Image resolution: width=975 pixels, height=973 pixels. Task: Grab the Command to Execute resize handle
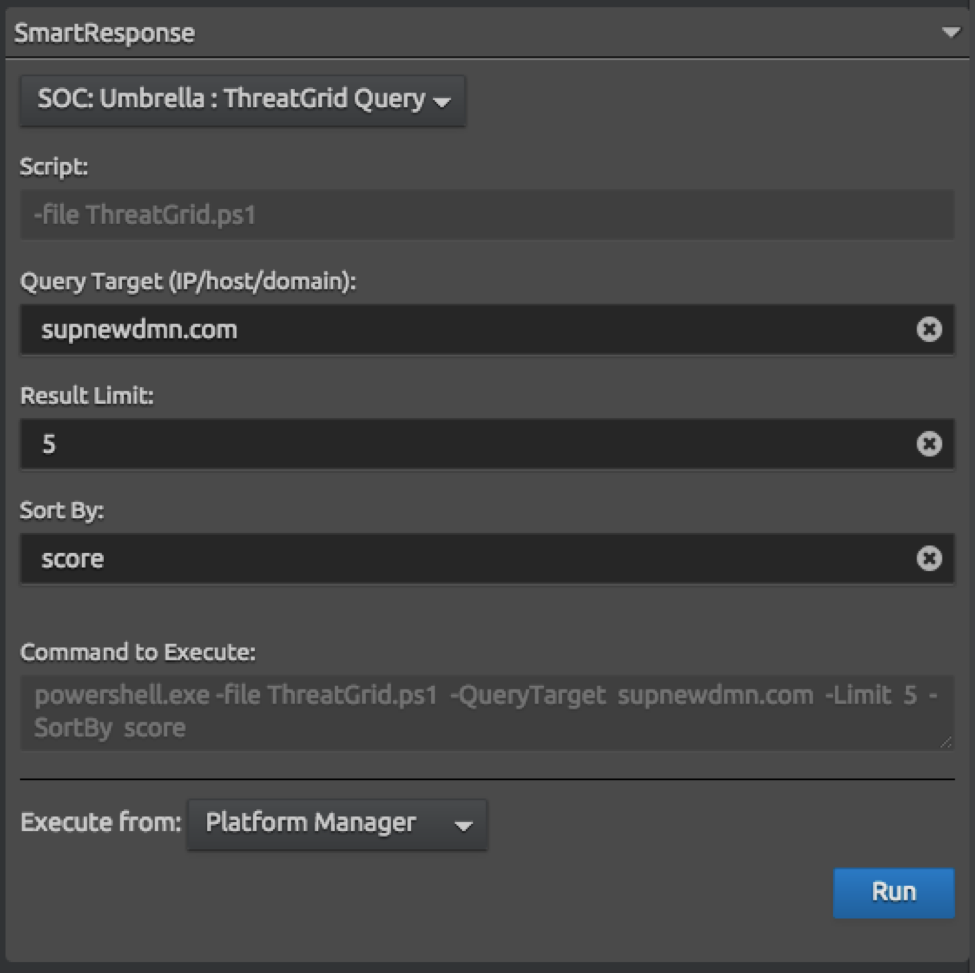[x=946, y=742]
